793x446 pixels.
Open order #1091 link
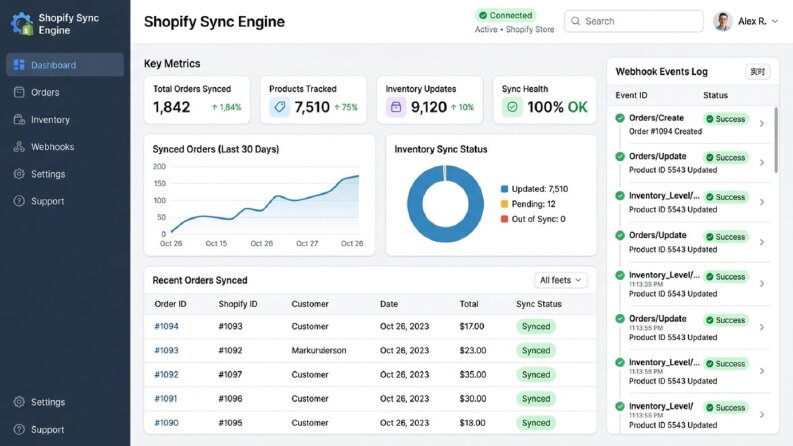(x=166, y=398)
